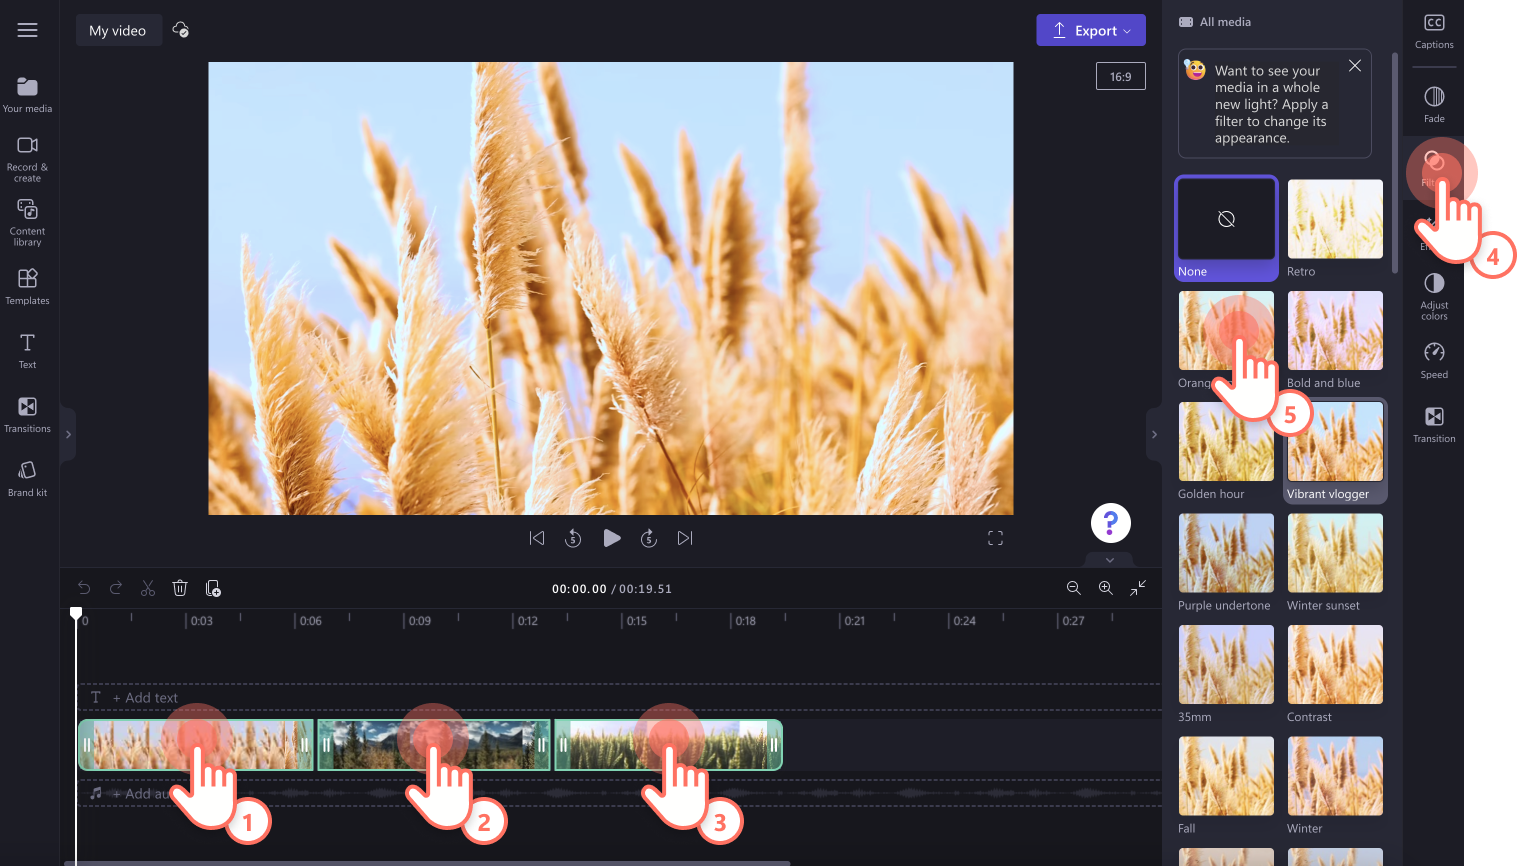Image resolution: width=1517 pixels, height=866 pixels.
Task: Fit timeline to screen
Action: (1138, 588)
